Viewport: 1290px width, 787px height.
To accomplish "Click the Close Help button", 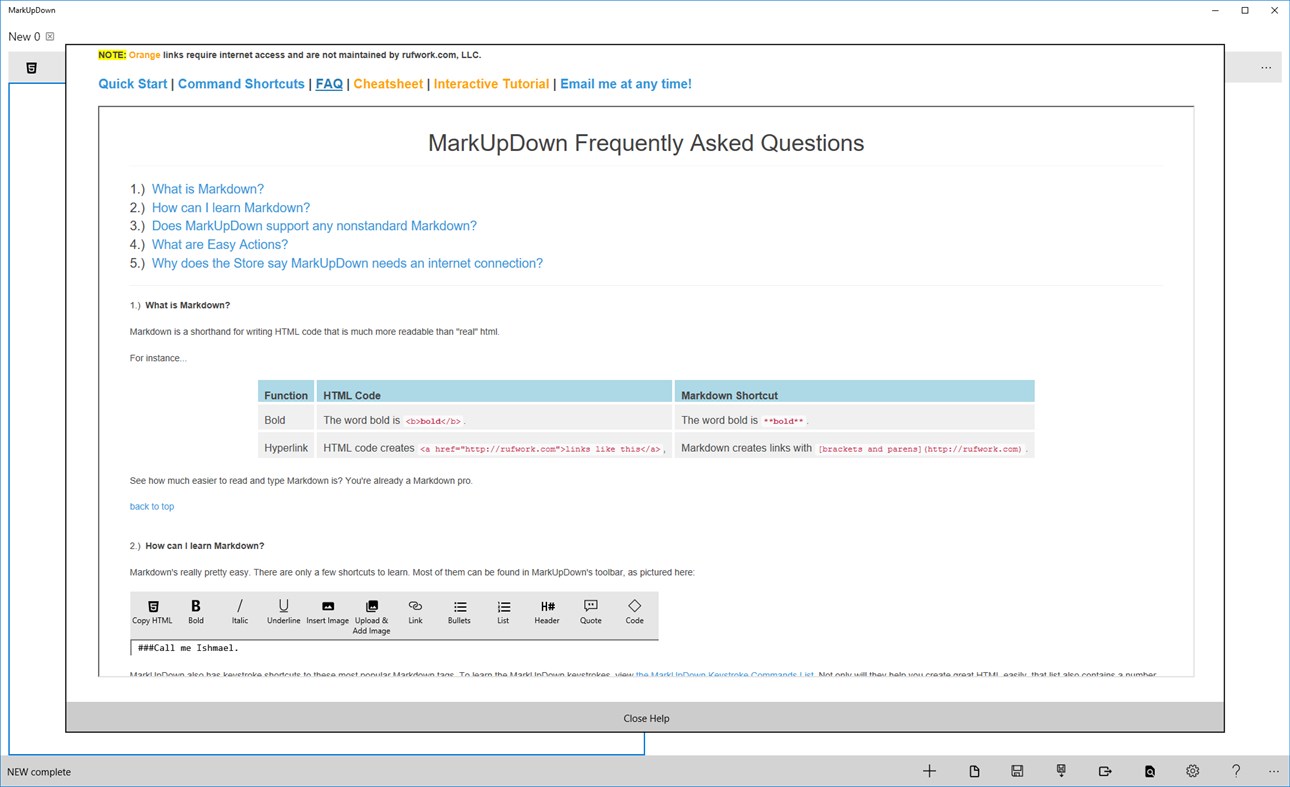I will [645, 717].
